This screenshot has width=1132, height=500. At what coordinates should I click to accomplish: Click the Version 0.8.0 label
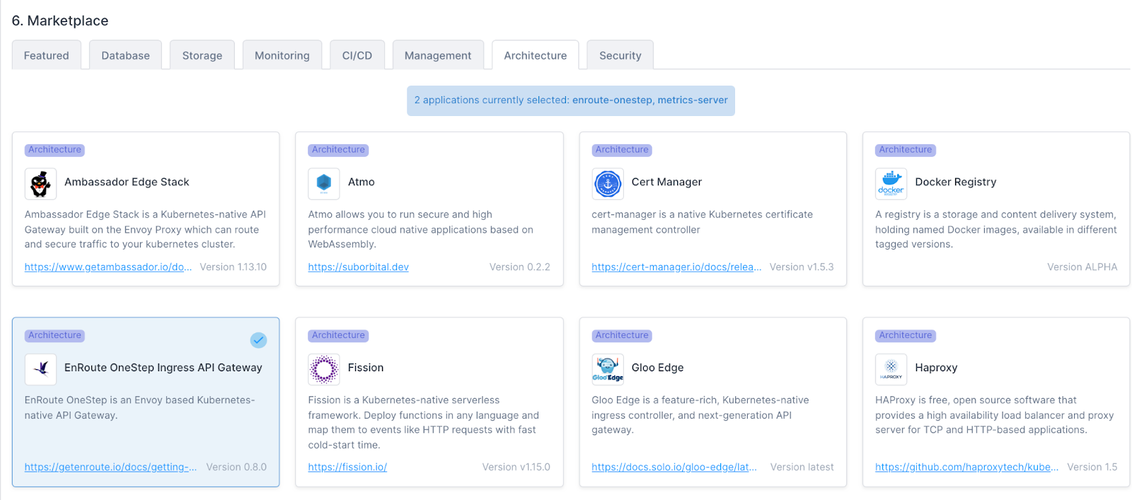237,467
